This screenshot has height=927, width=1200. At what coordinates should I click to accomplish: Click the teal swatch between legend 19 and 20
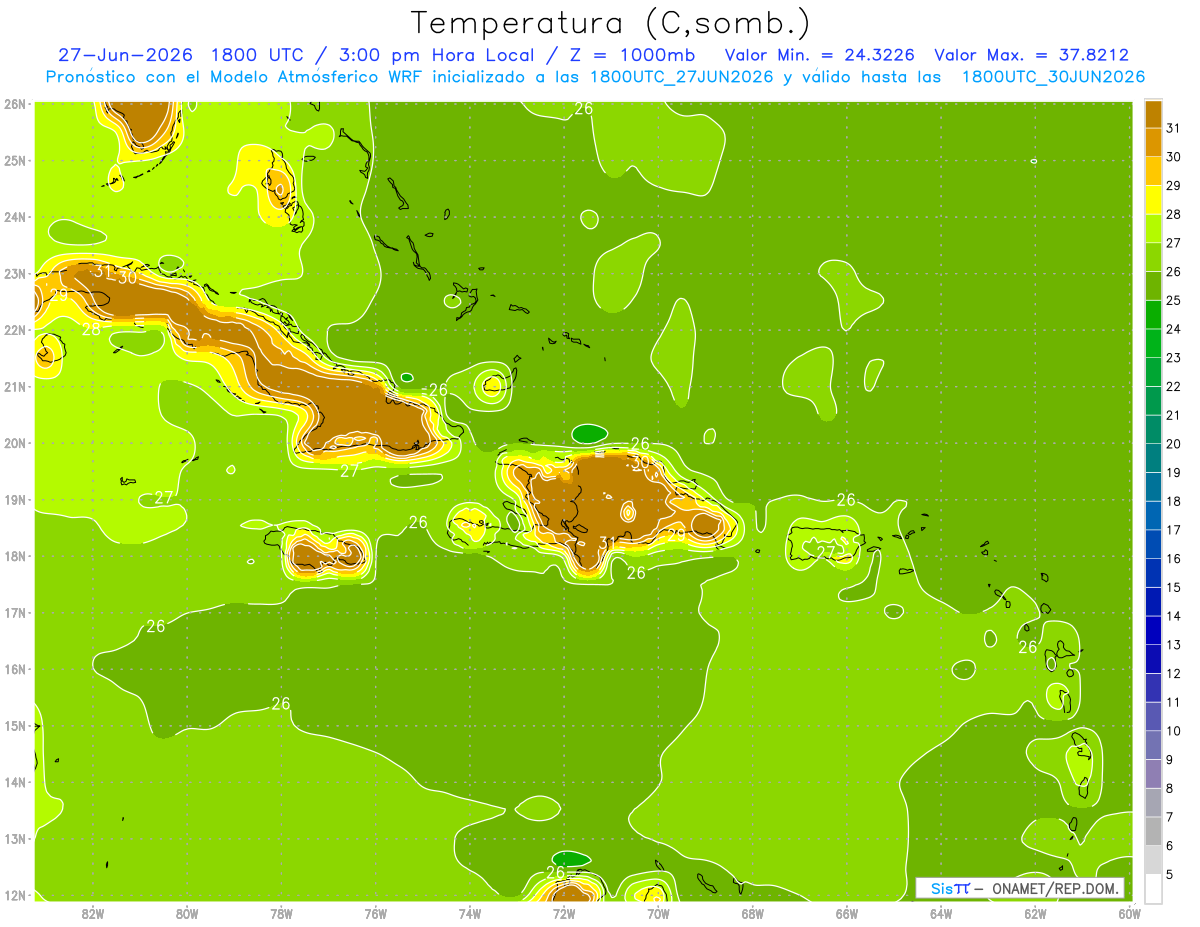pyautogui.click(x=1153, y=458)
